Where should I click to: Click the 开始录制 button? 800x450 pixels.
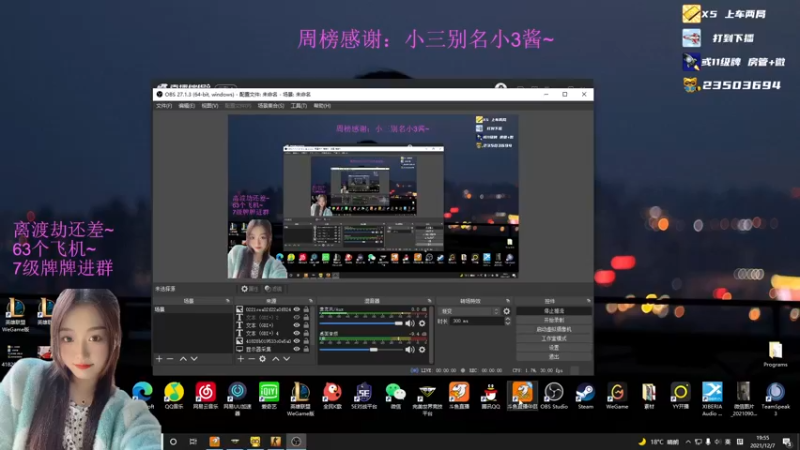[x=554, y=320]
